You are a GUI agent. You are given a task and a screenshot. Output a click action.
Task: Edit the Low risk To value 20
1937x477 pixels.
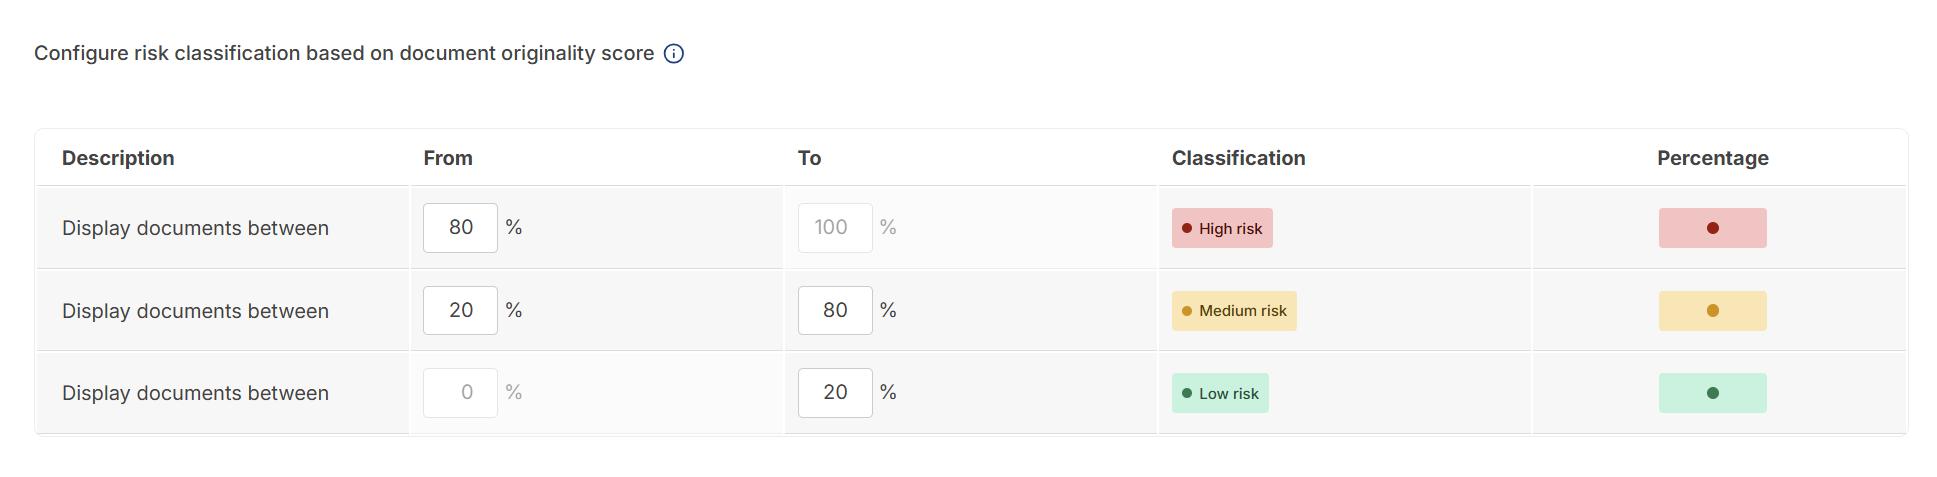click(835, 393)
